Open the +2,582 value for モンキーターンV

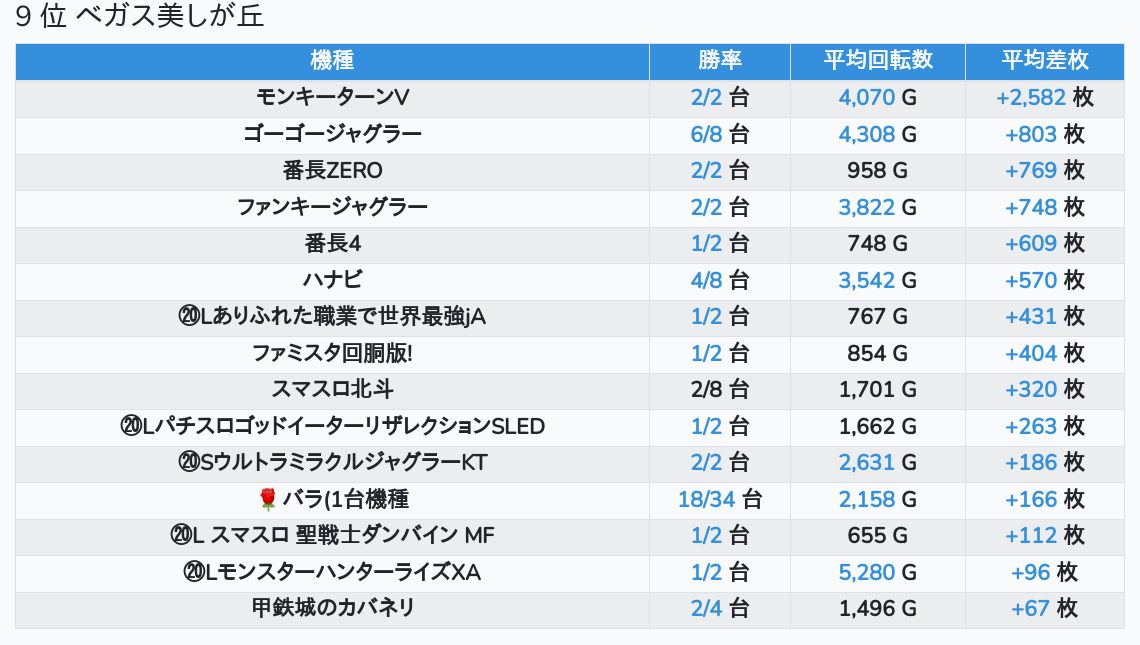[x=1030, y=98]
